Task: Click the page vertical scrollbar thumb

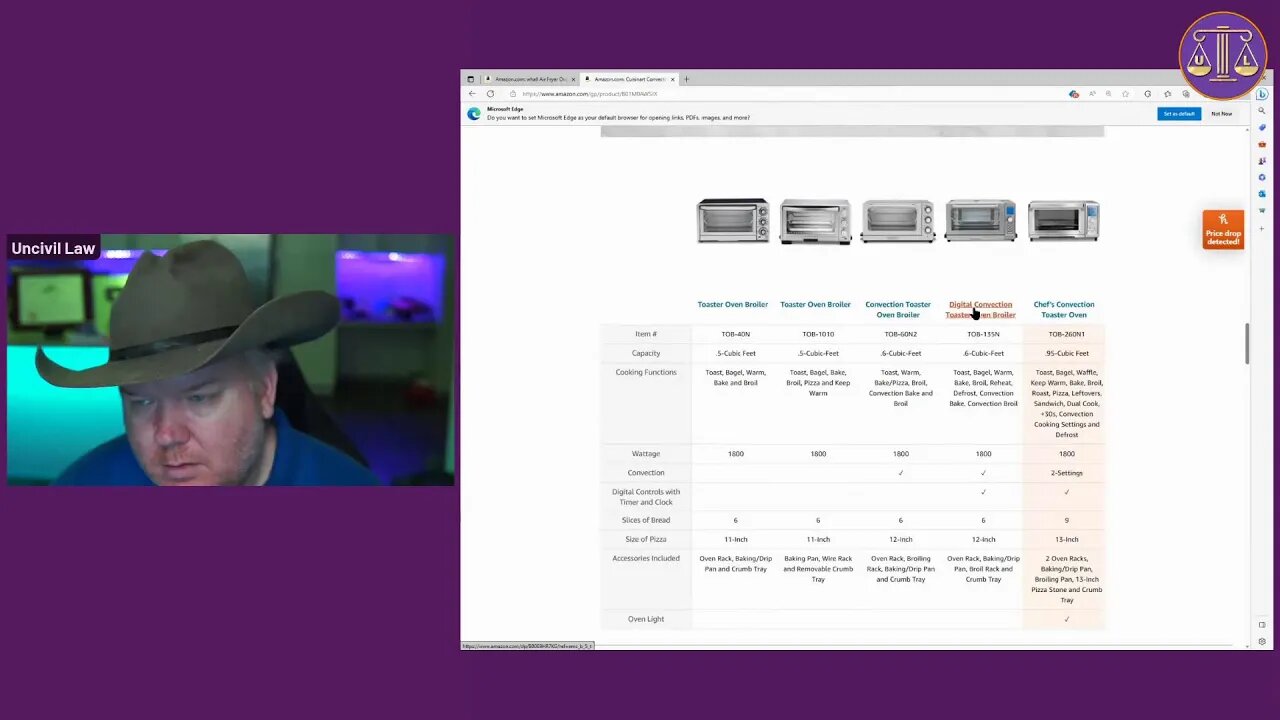Action: (1246, 344)
